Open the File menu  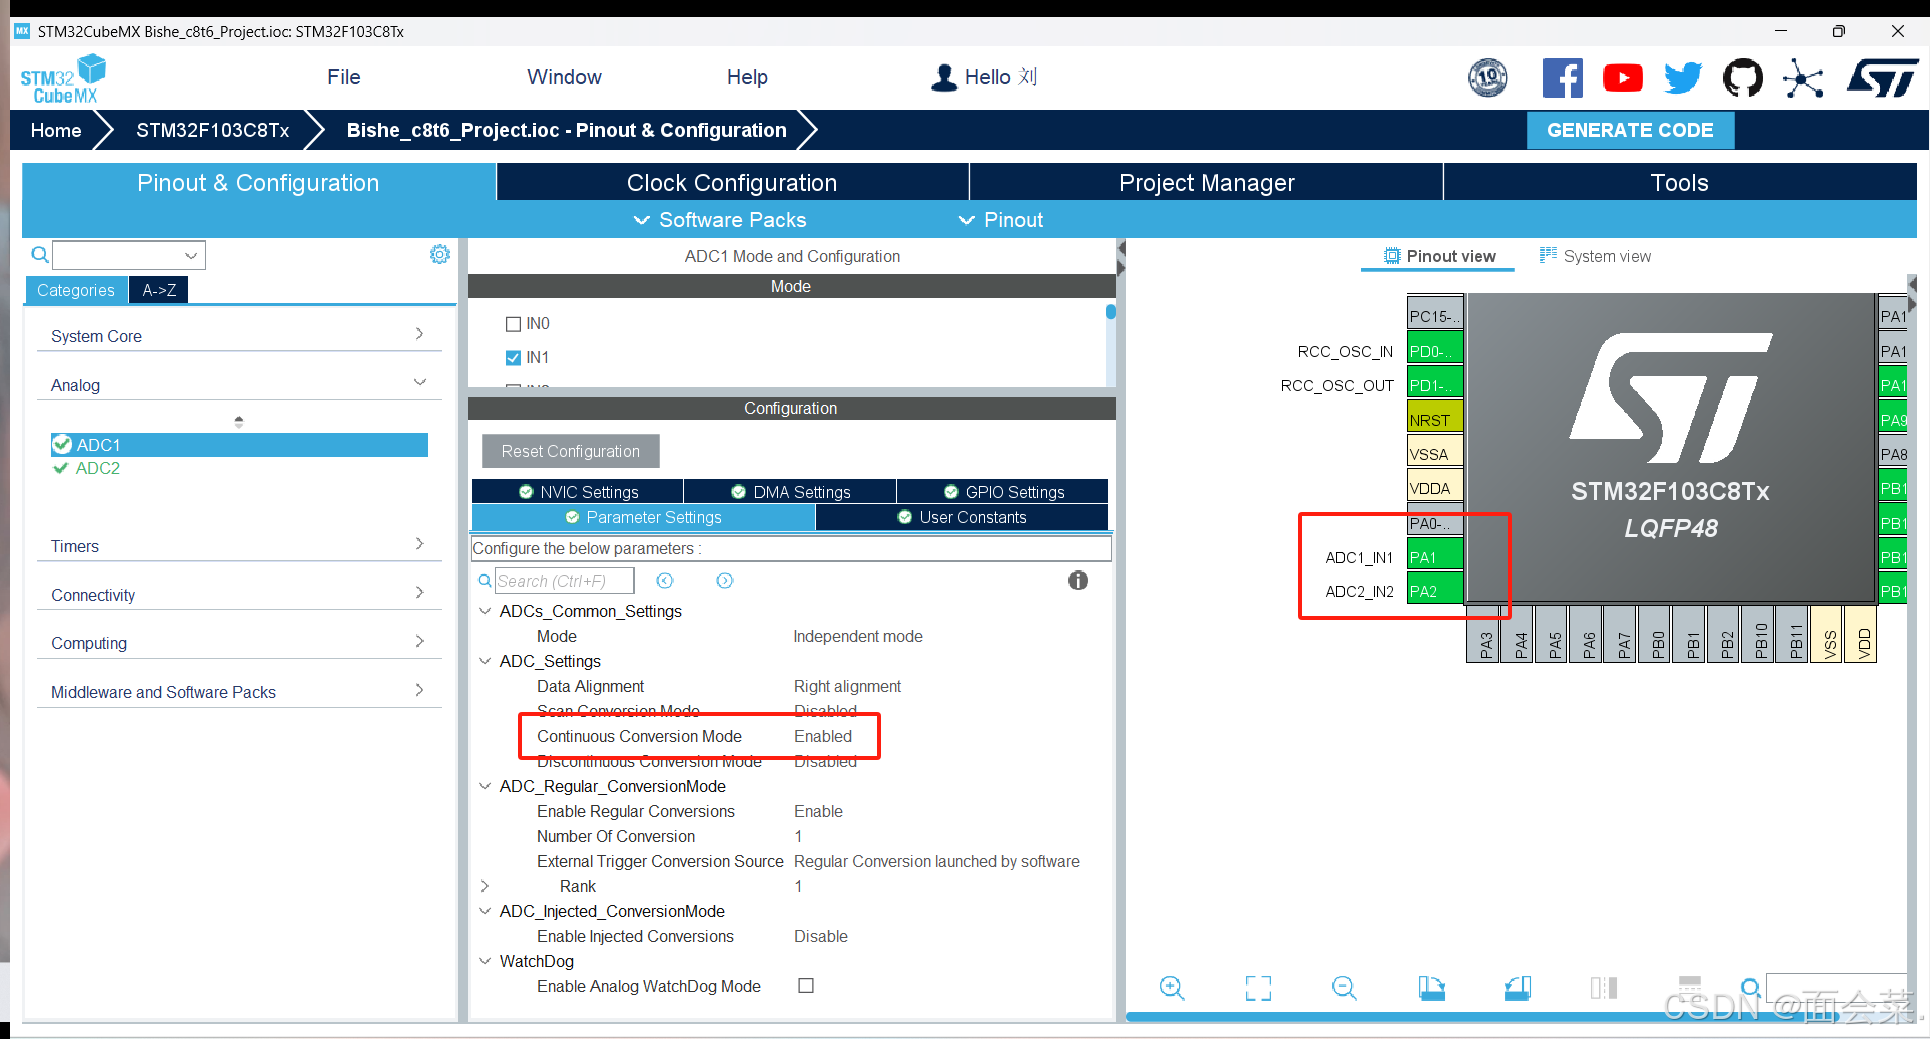pyautogui.click(x=344, y=77)
